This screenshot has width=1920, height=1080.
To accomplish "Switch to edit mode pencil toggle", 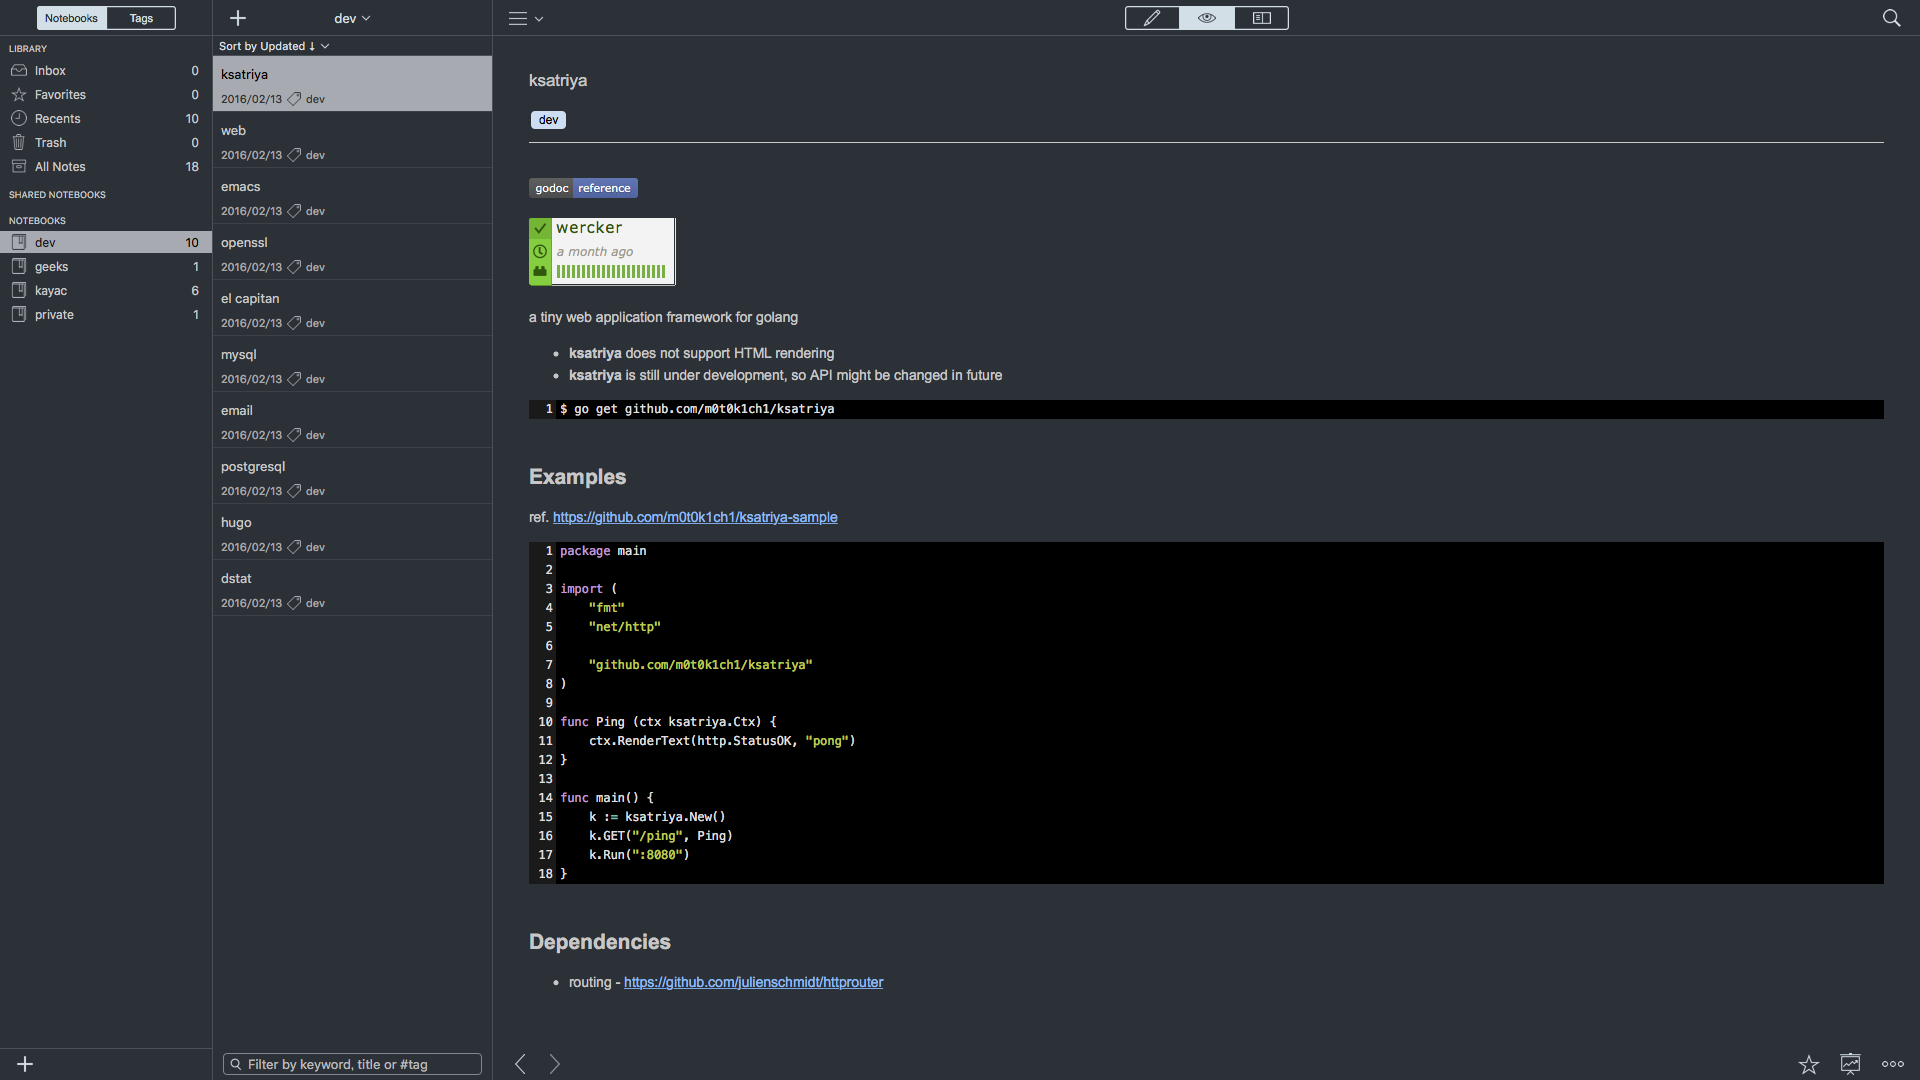I will (1152, 18).
